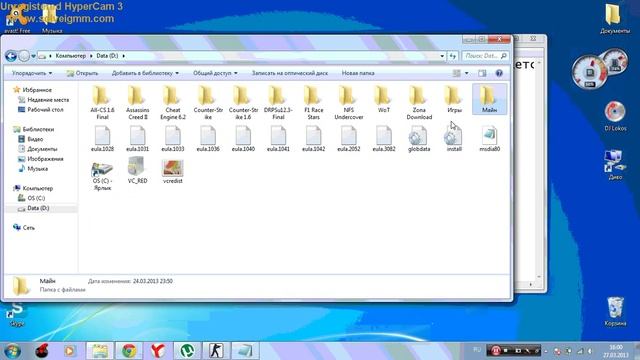
Task: Open the Общий доступ dropdown
Action: pos(215,73)
